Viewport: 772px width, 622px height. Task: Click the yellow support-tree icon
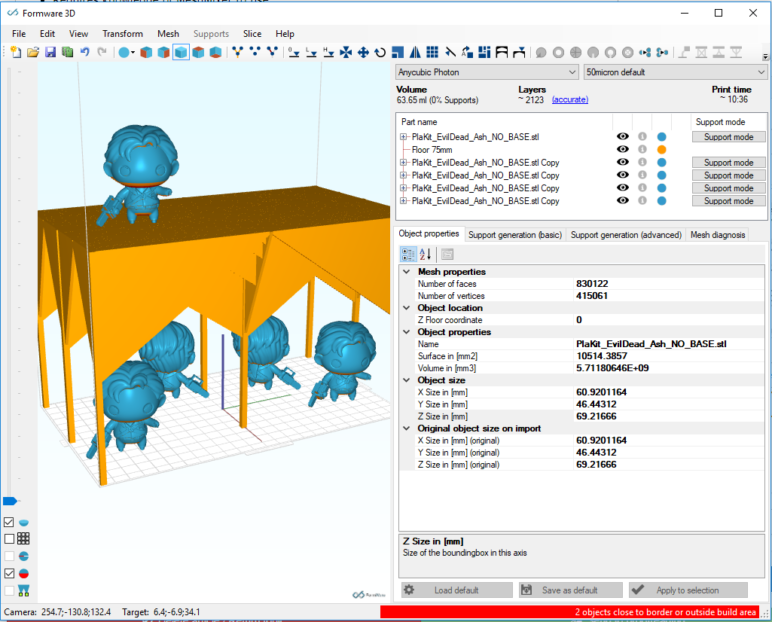tap(238, 52)
